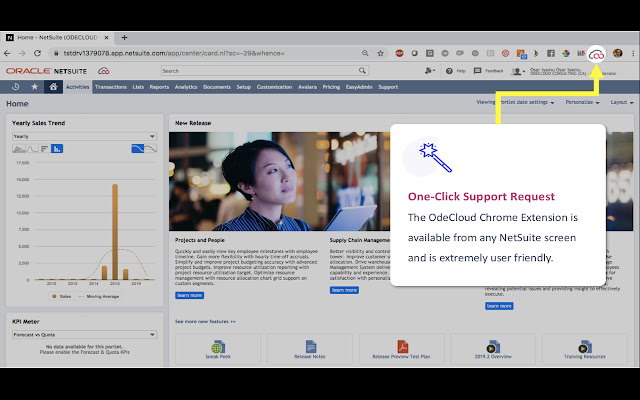Screen dimensions: 640x400
Task: Open Chrome three-dot menu
Action: [x=633, y=53]
